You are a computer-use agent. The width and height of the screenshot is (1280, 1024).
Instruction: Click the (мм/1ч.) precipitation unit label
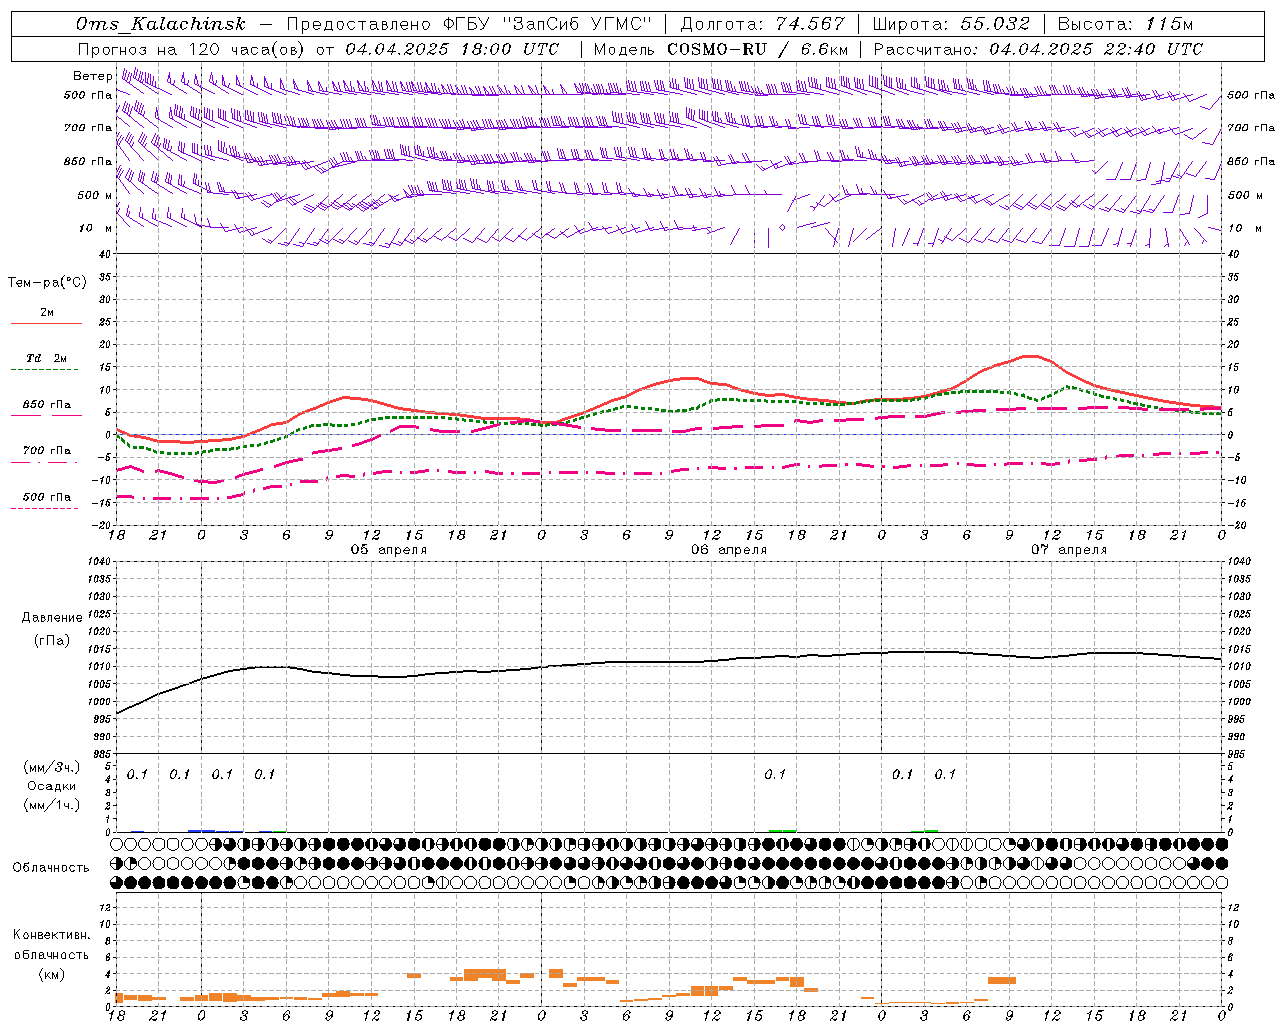coord(52,805)
